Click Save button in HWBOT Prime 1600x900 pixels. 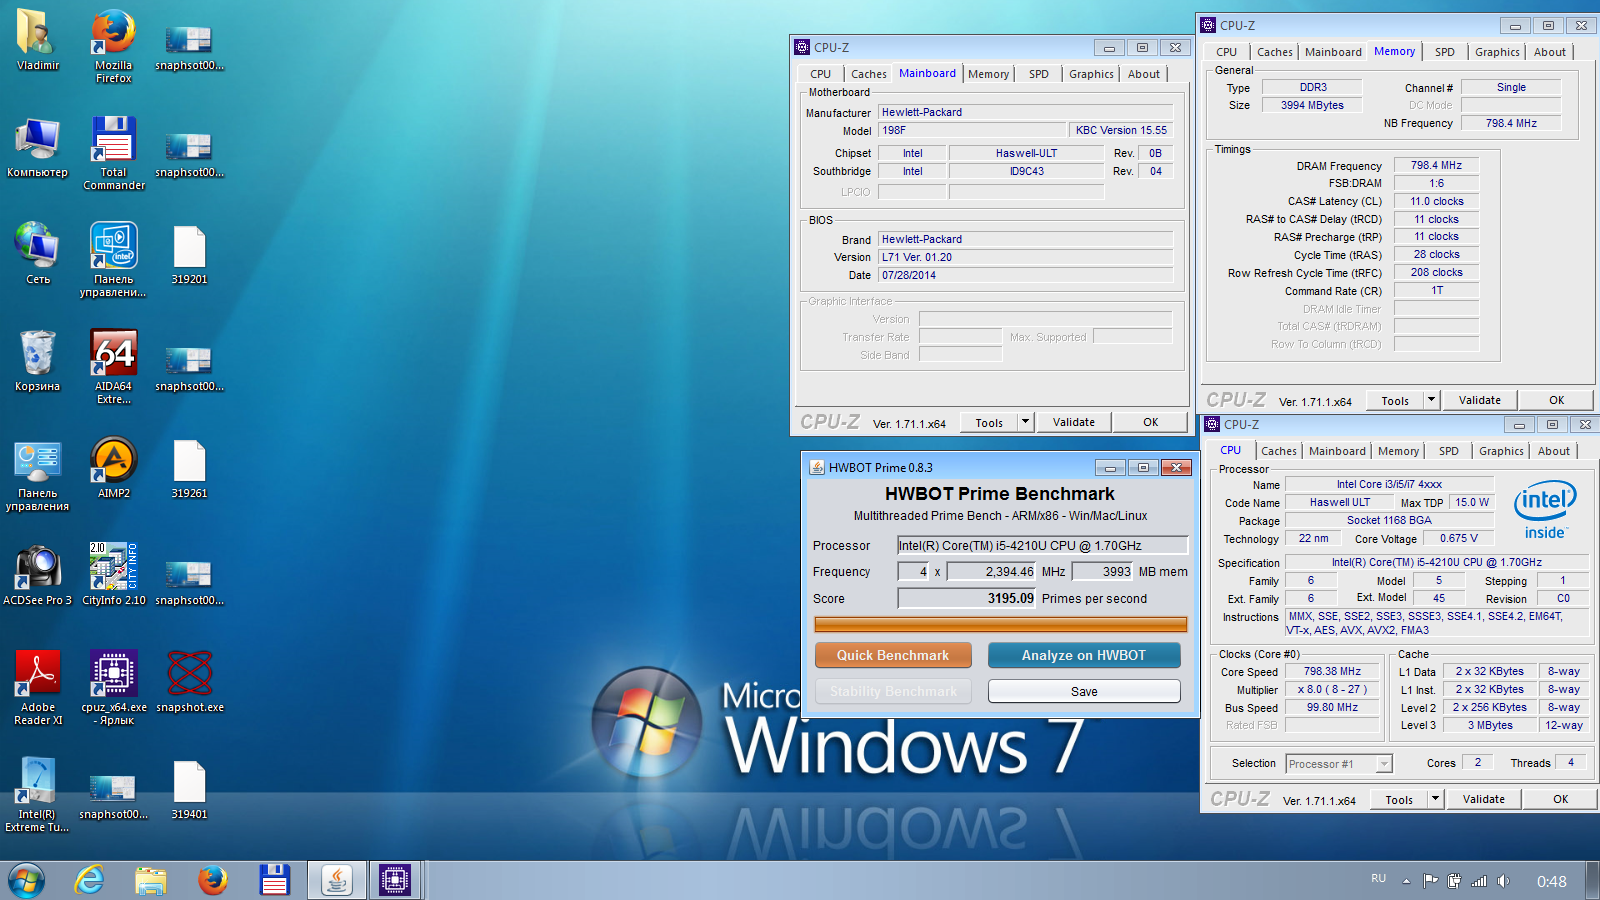[1084, 691]
